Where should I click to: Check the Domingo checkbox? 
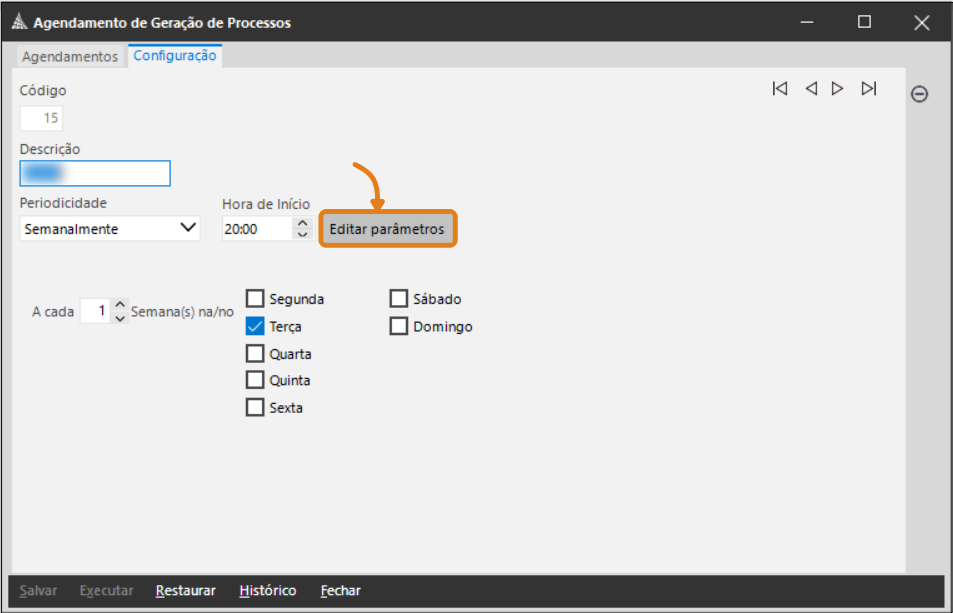[x=399, y=326]
